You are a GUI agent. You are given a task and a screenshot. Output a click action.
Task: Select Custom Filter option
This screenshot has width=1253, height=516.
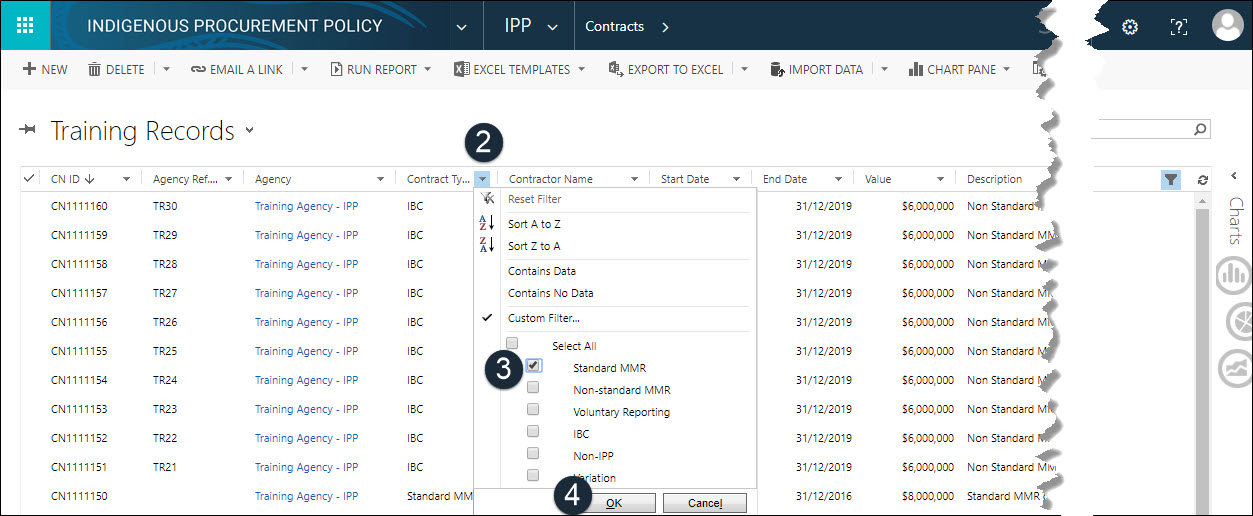tap(542, 318)
